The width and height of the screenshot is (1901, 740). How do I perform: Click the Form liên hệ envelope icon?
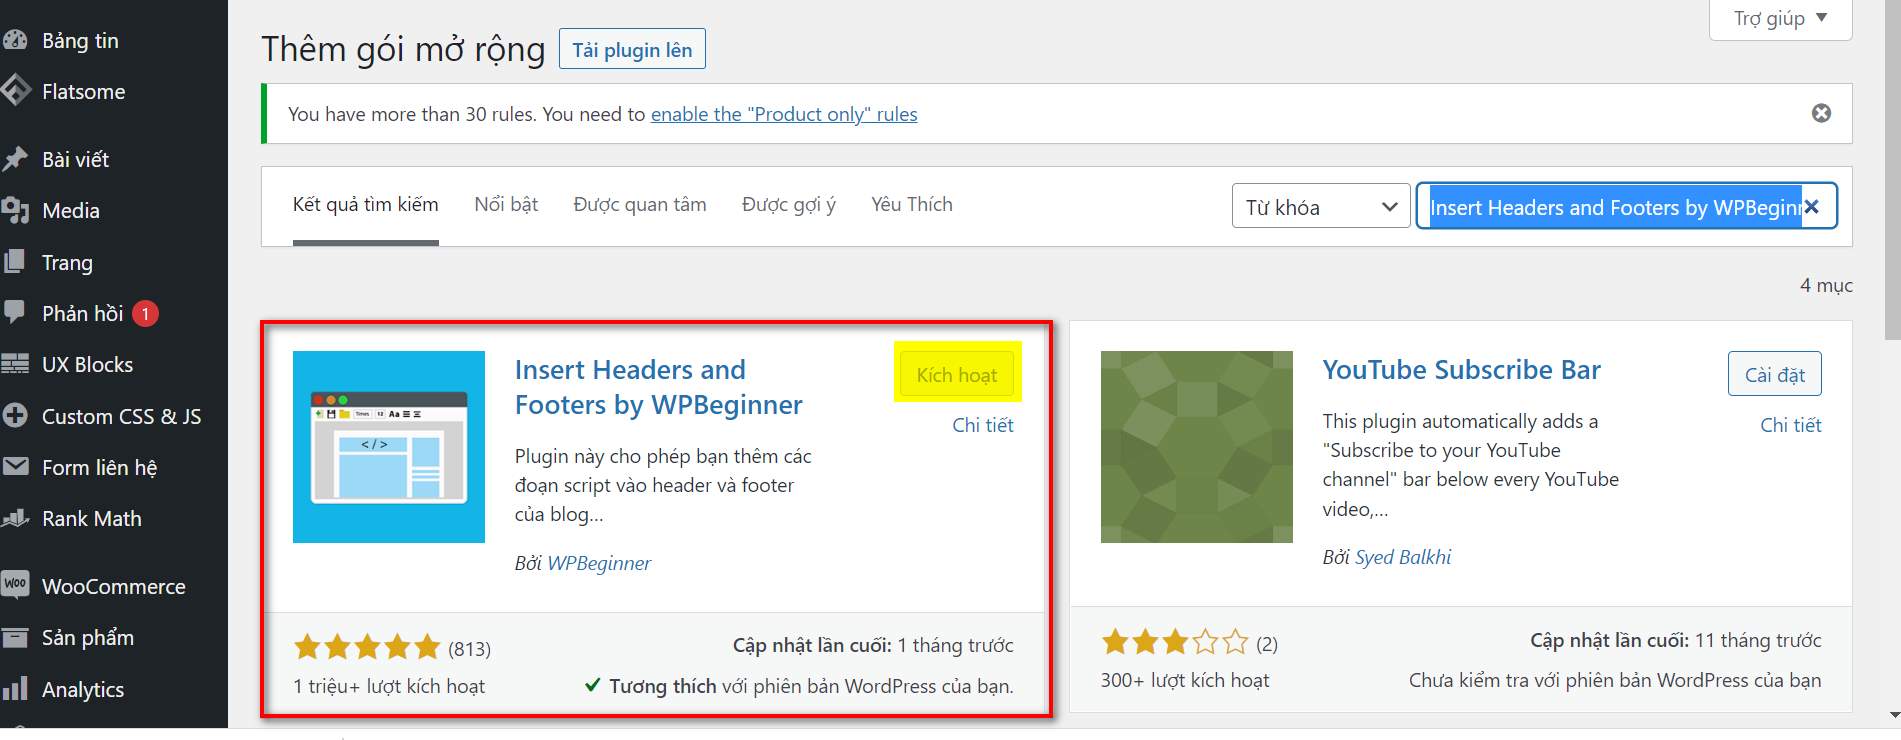coord(15,466)
